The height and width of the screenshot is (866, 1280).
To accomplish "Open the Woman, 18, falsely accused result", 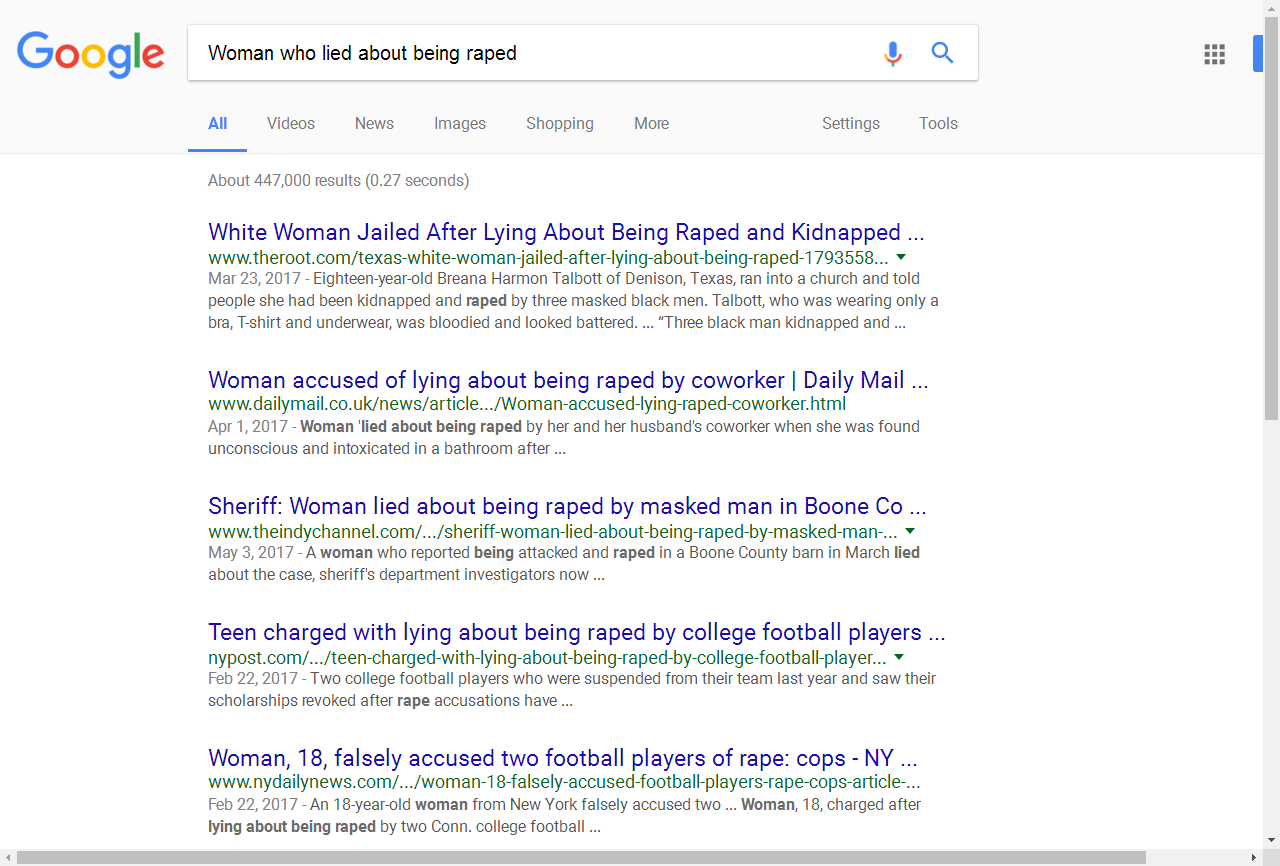I will point(563,759).
